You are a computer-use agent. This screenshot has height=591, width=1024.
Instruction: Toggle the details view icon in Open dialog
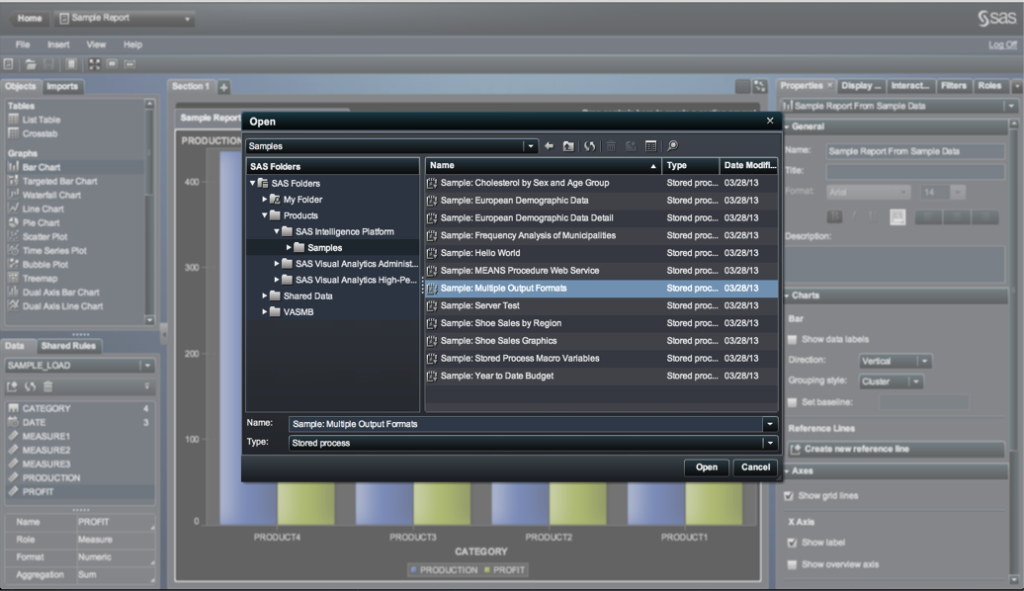pos(650,146)
